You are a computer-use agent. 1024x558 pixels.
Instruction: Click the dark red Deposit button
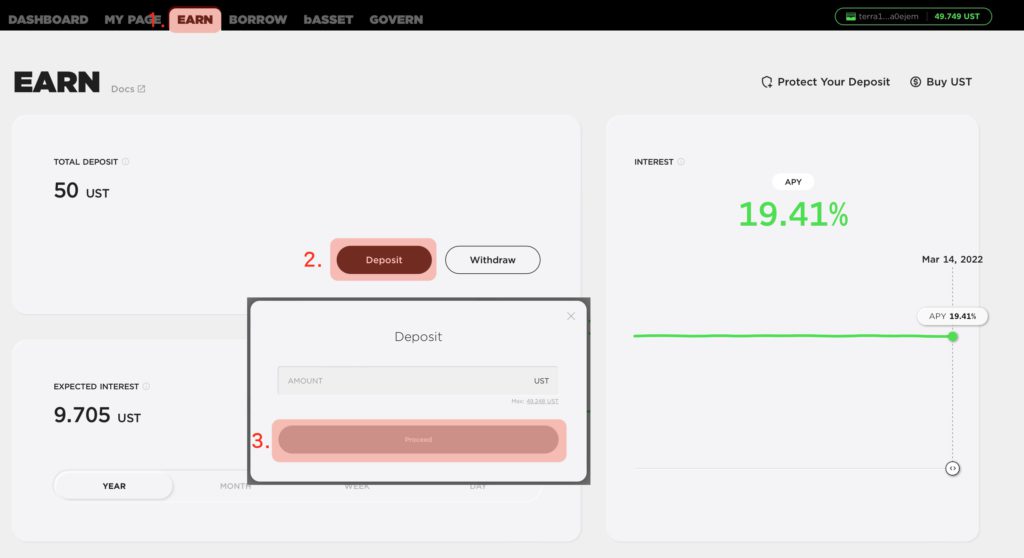384,259
